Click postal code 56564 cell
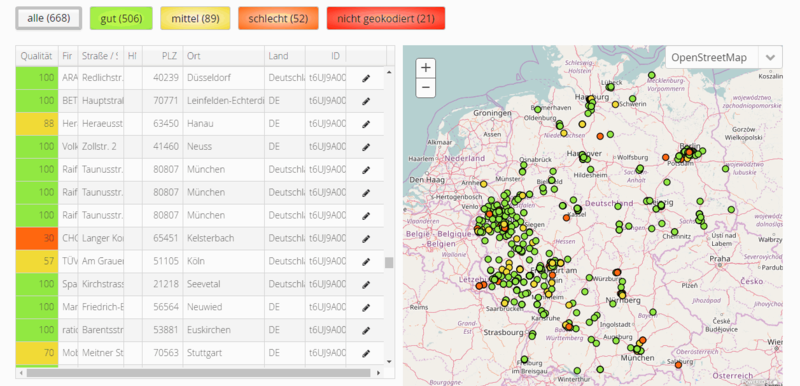800x386 pixels. click(163, 307)
